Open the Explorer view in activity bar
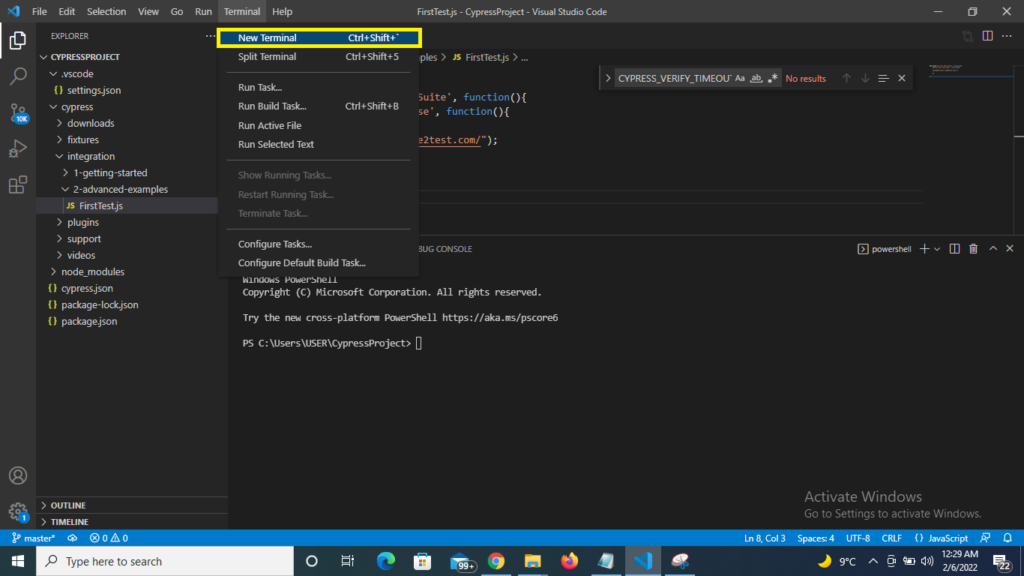 click(x=18, y=40)
